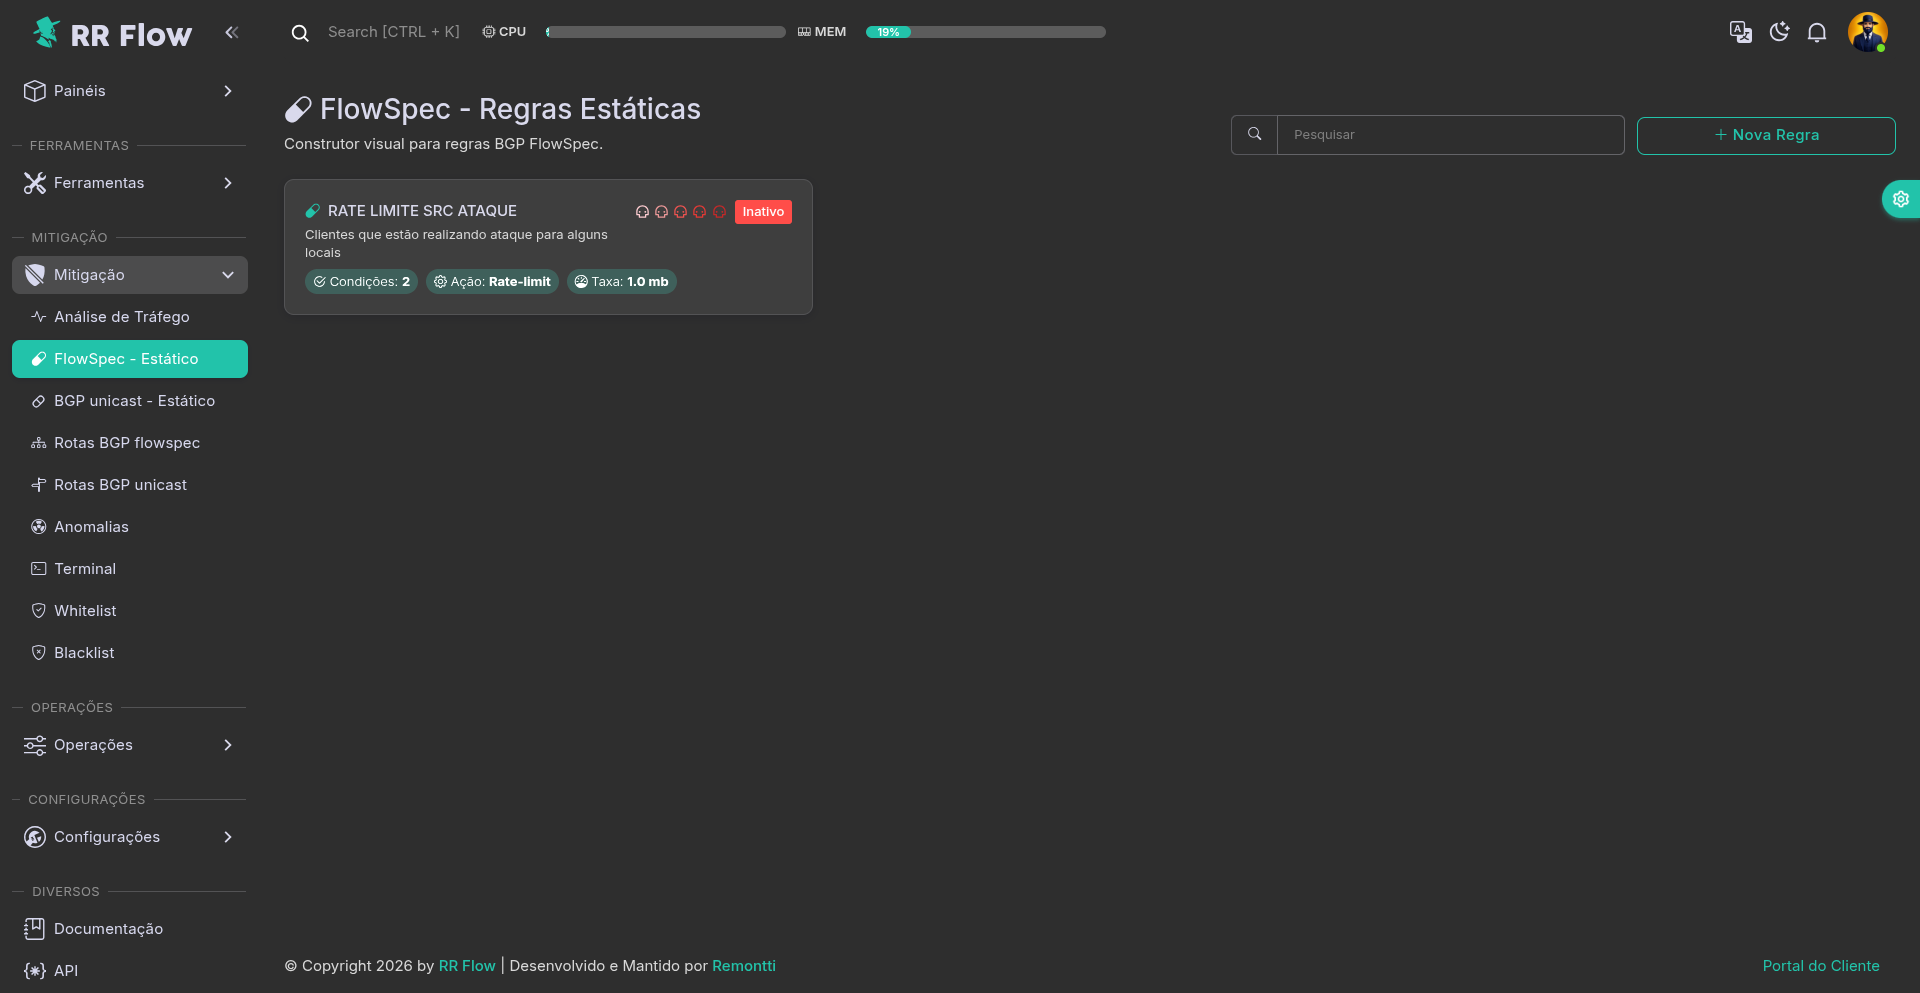Click the first skull severity icon
The width and height of the screenshot is (1920, 993).
pos(642,212)
